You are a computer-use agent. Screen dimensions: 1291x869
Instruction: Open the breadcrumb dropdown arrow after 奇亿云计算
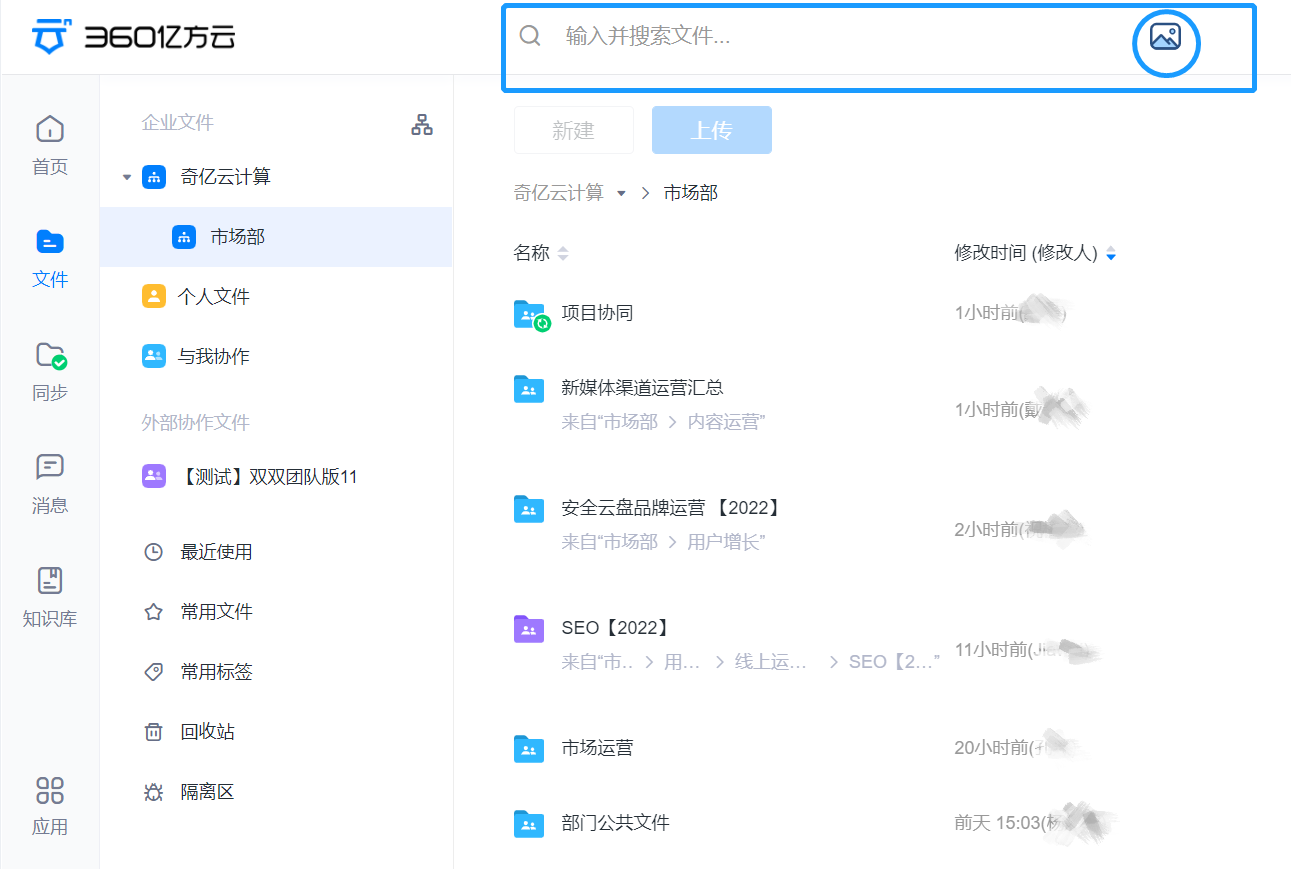(621, 193)
